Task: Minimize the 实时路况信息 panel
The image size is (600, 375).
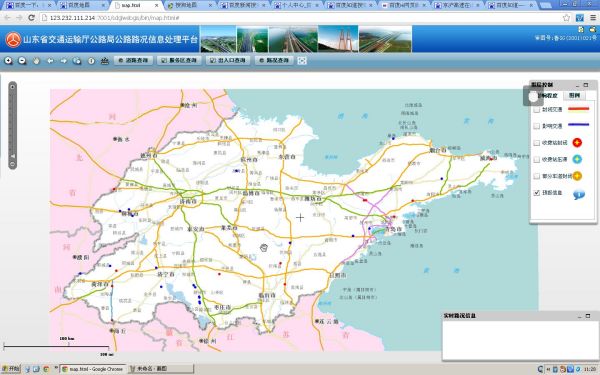Action: (580, 316)
